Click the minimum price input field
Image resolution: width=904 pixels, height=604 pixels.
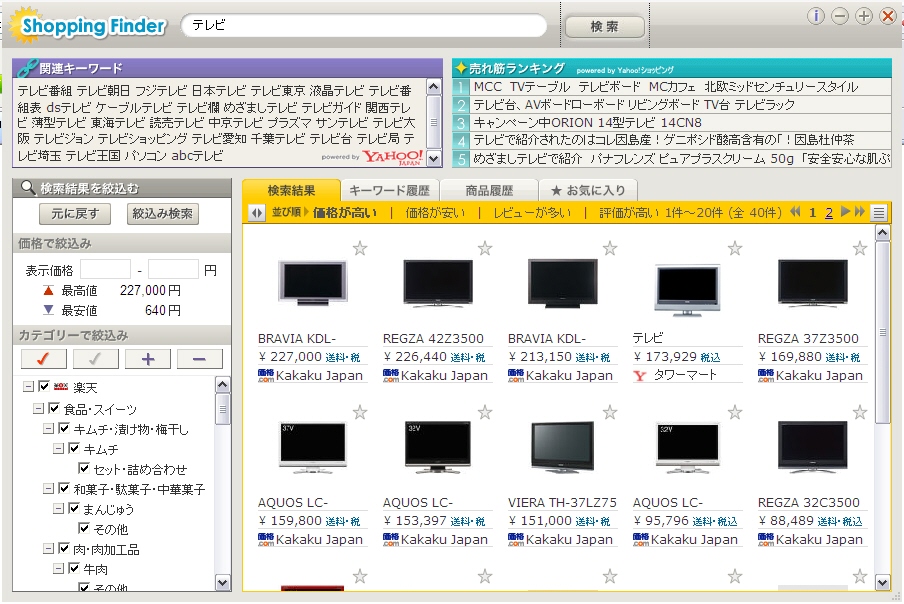(105, 269)
